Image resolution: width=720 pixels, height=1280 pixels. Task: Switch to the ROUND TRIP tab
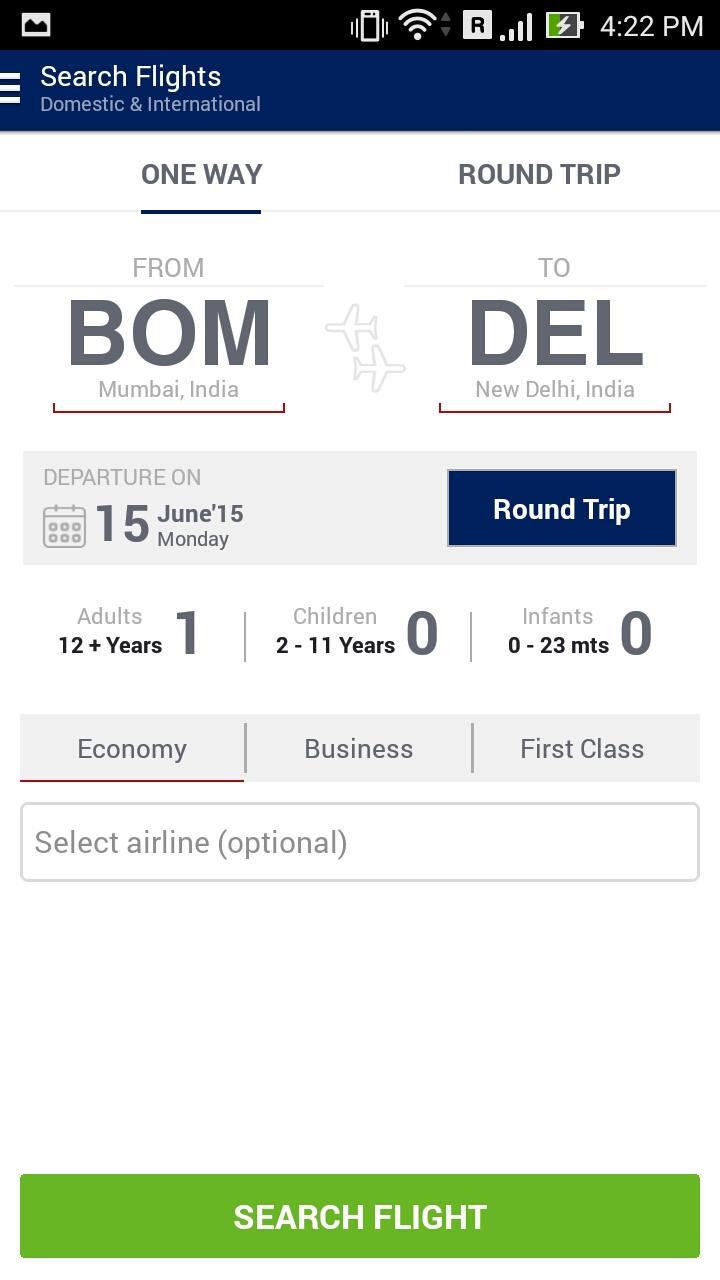(x=539, y=174)
